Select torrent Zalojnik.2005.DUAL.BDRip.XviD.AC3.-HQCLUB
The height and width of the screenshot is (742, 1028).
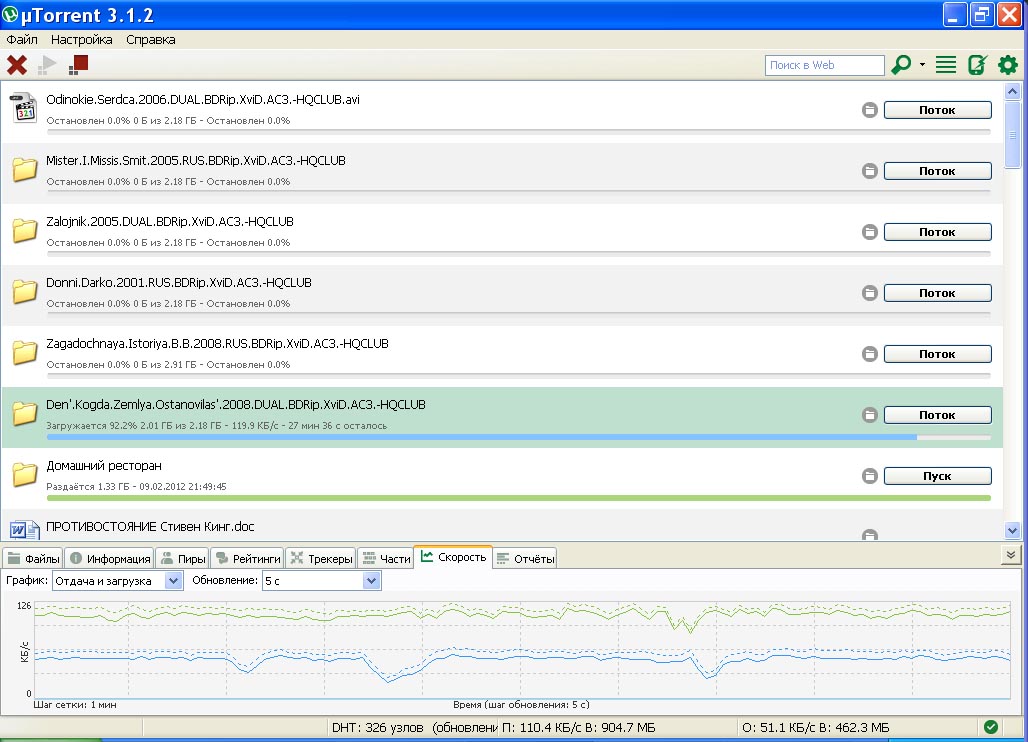[x=170, y=222]
